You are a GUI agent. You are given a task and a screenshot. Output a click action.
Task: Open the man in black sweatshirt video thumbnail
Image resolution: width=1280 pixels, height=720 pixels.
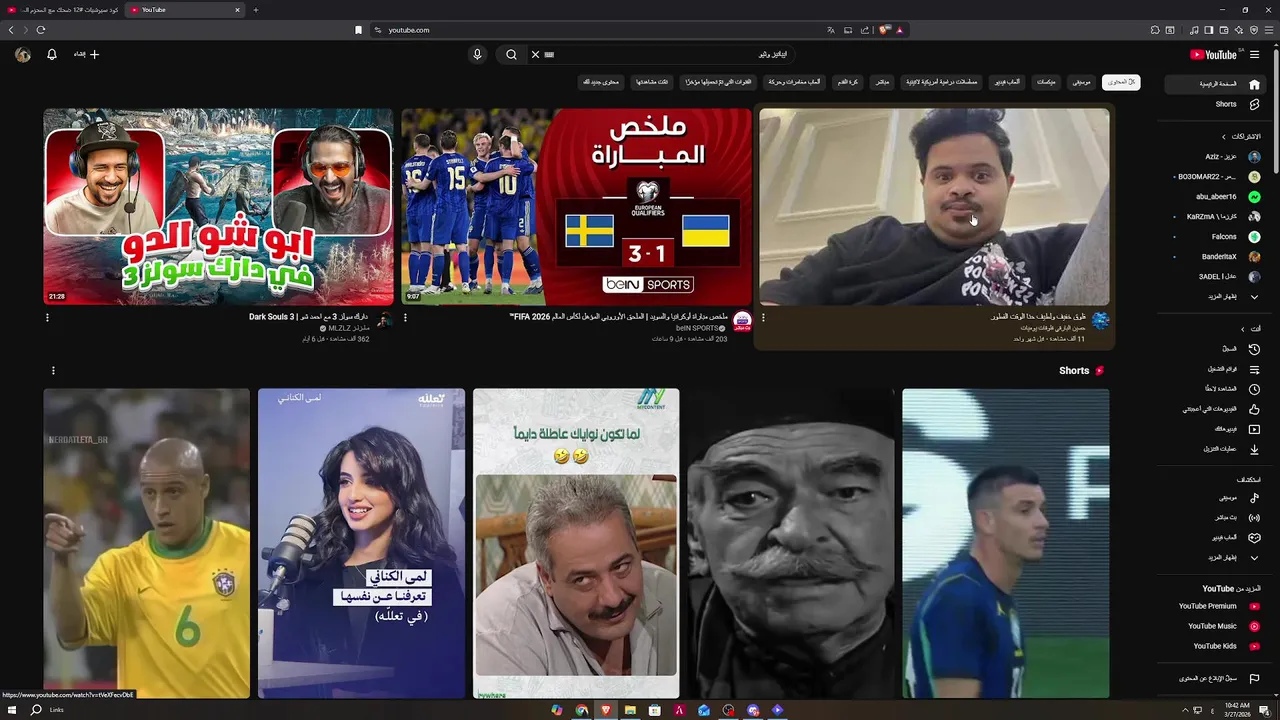click(934, 206)
